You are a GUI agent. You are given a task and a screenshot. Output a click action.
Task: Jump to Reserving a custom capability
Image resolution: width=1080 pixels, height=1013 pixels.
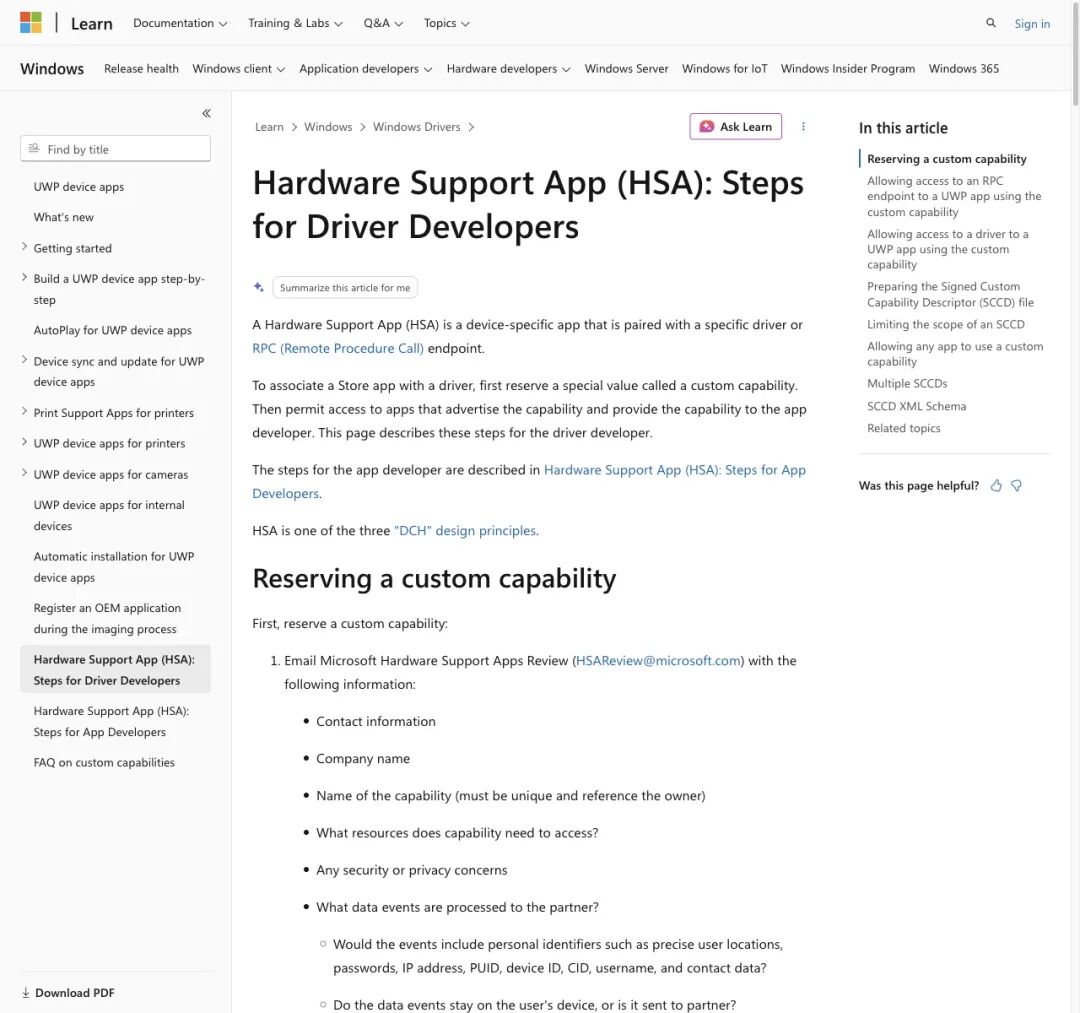[946, 159]
